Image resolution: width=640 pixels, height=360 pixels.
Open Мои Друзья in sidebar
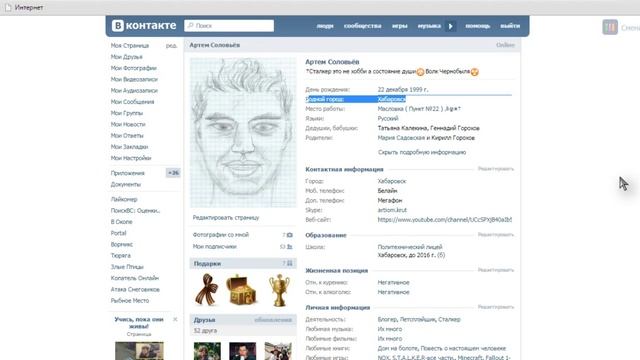coord(127,57)
